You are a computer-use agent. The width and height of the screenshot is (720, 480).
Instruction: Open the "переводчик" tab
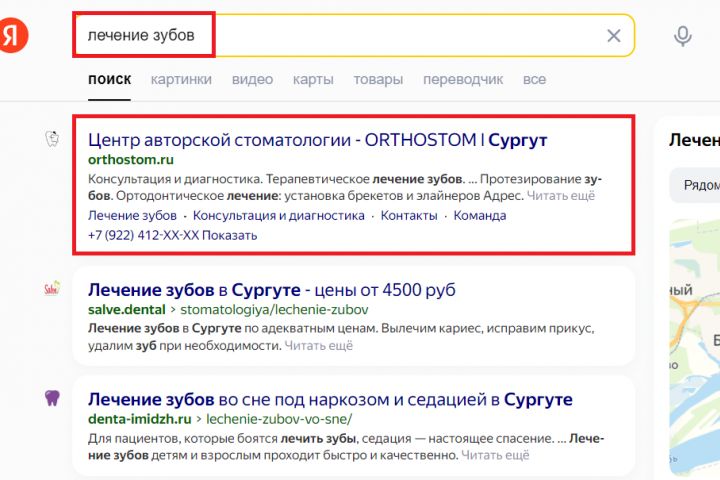click(x=462, y=79)
